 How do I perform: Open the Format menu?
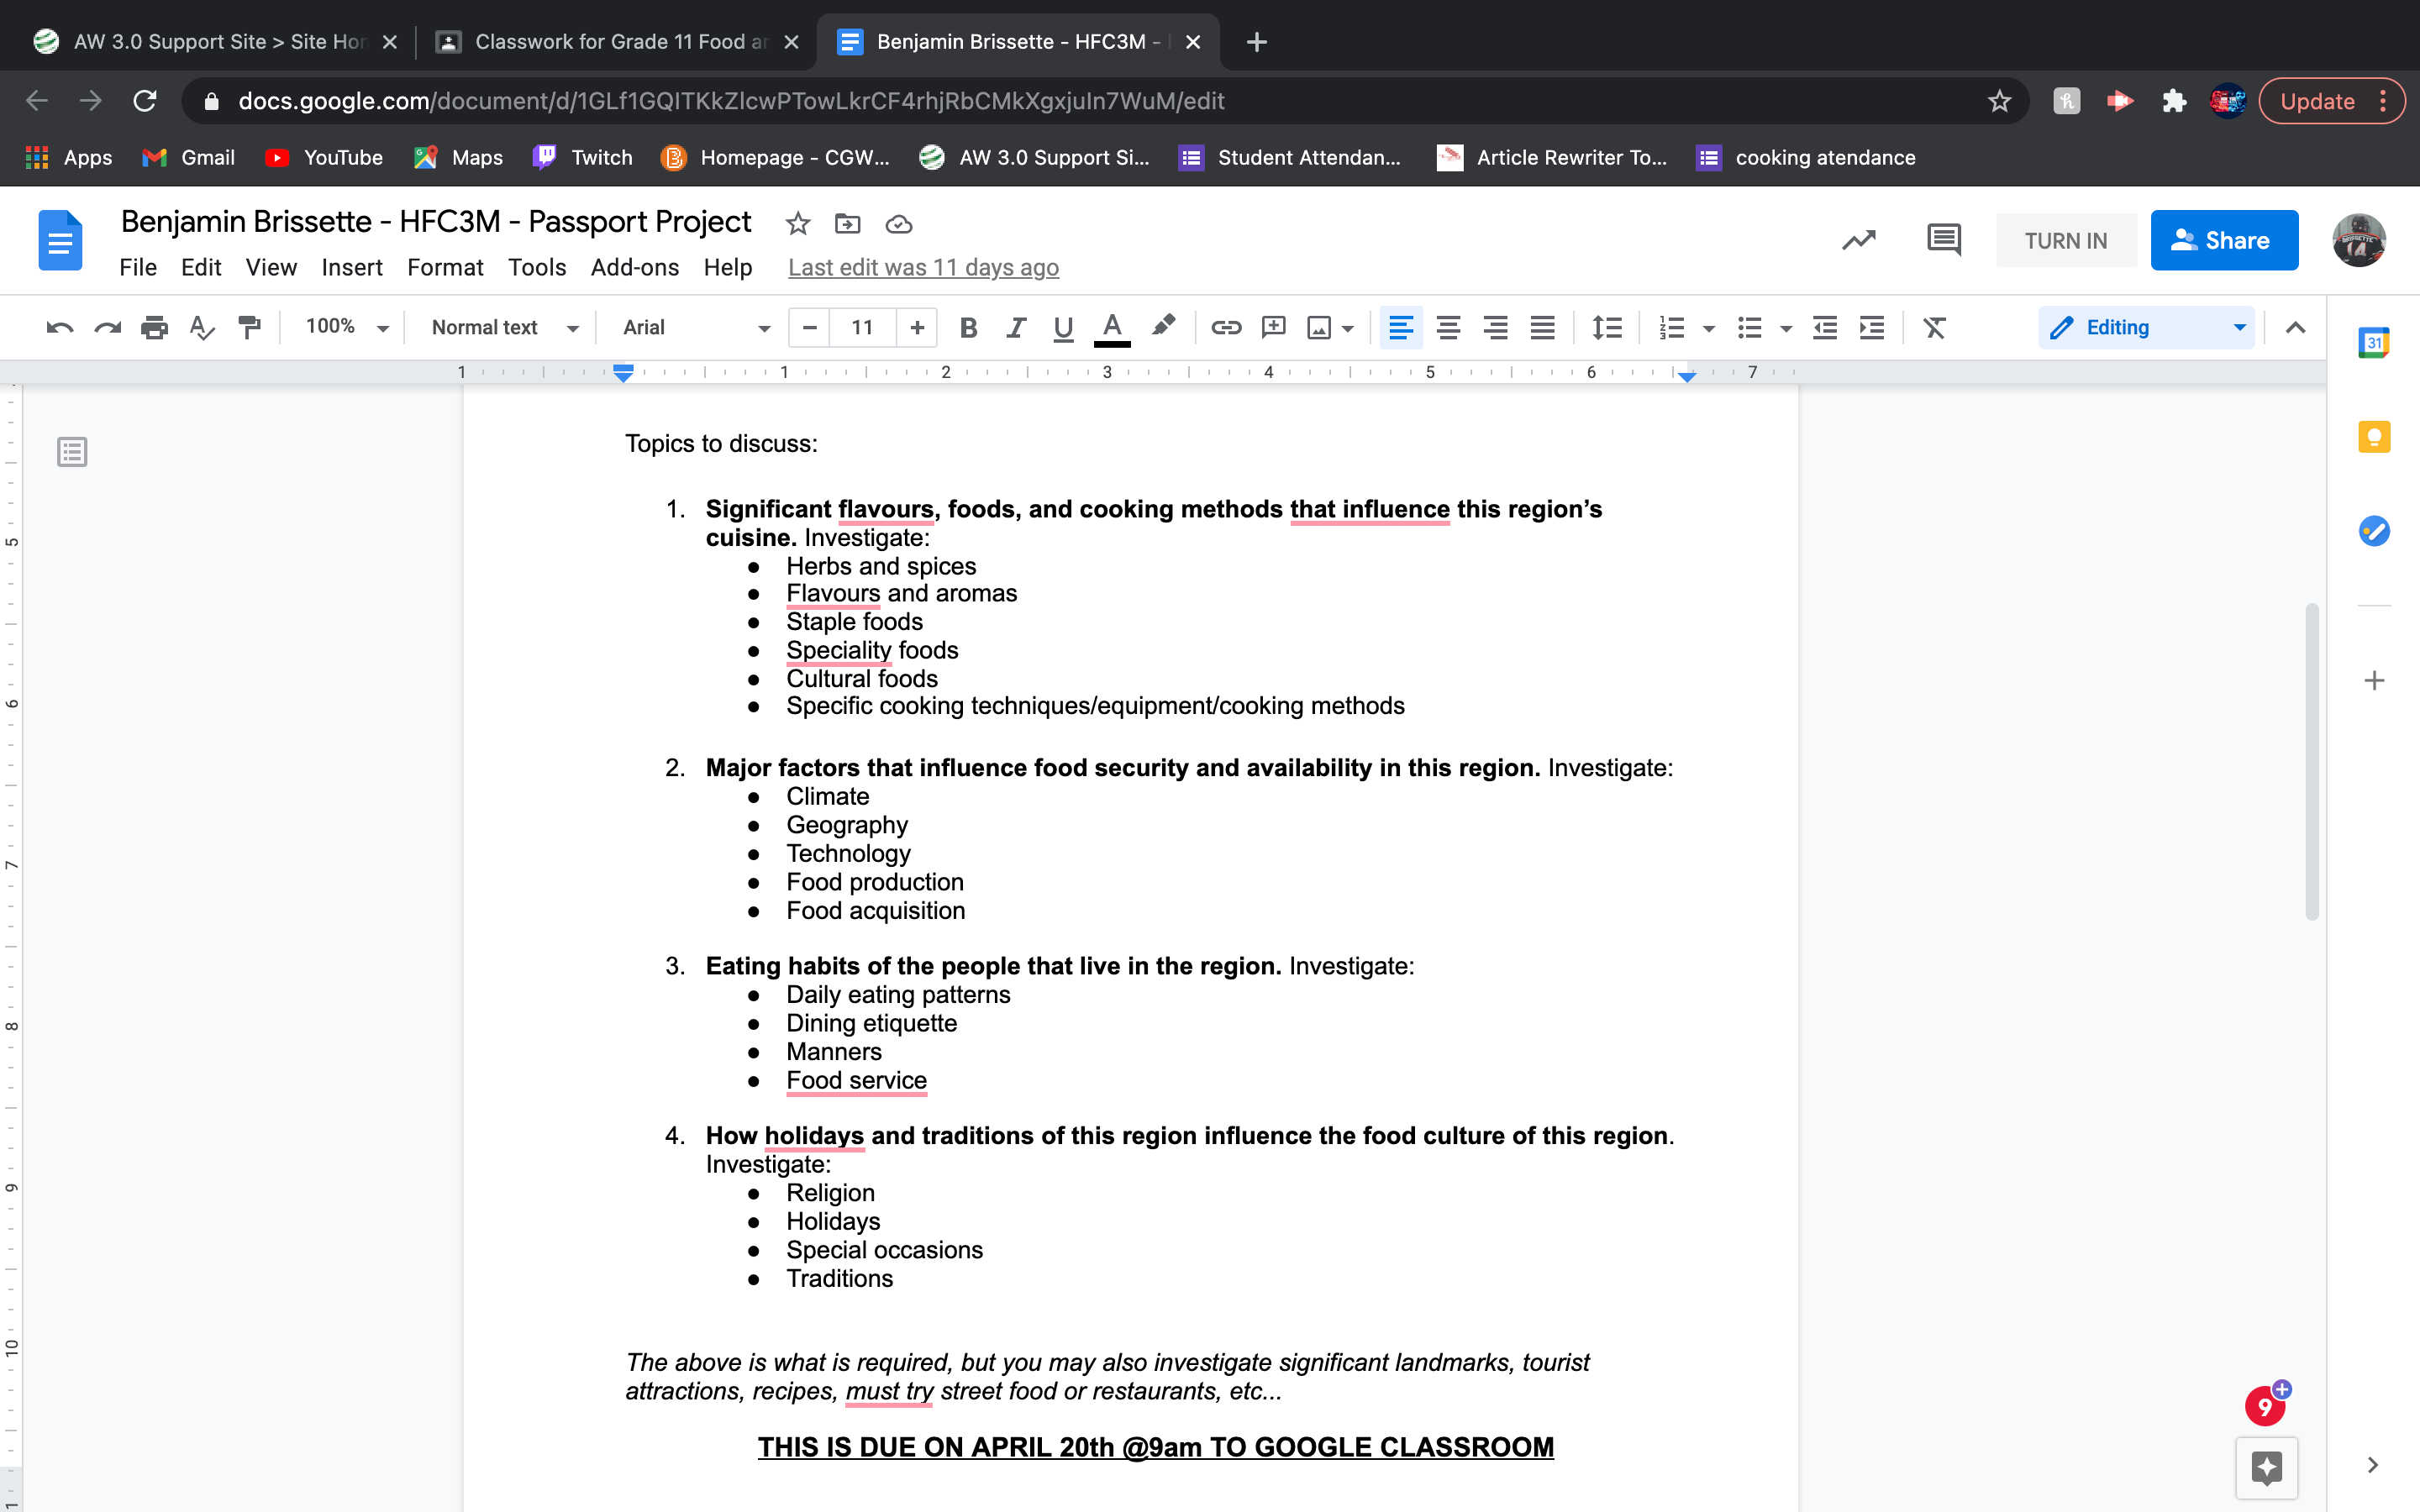(x=444, y=267)
